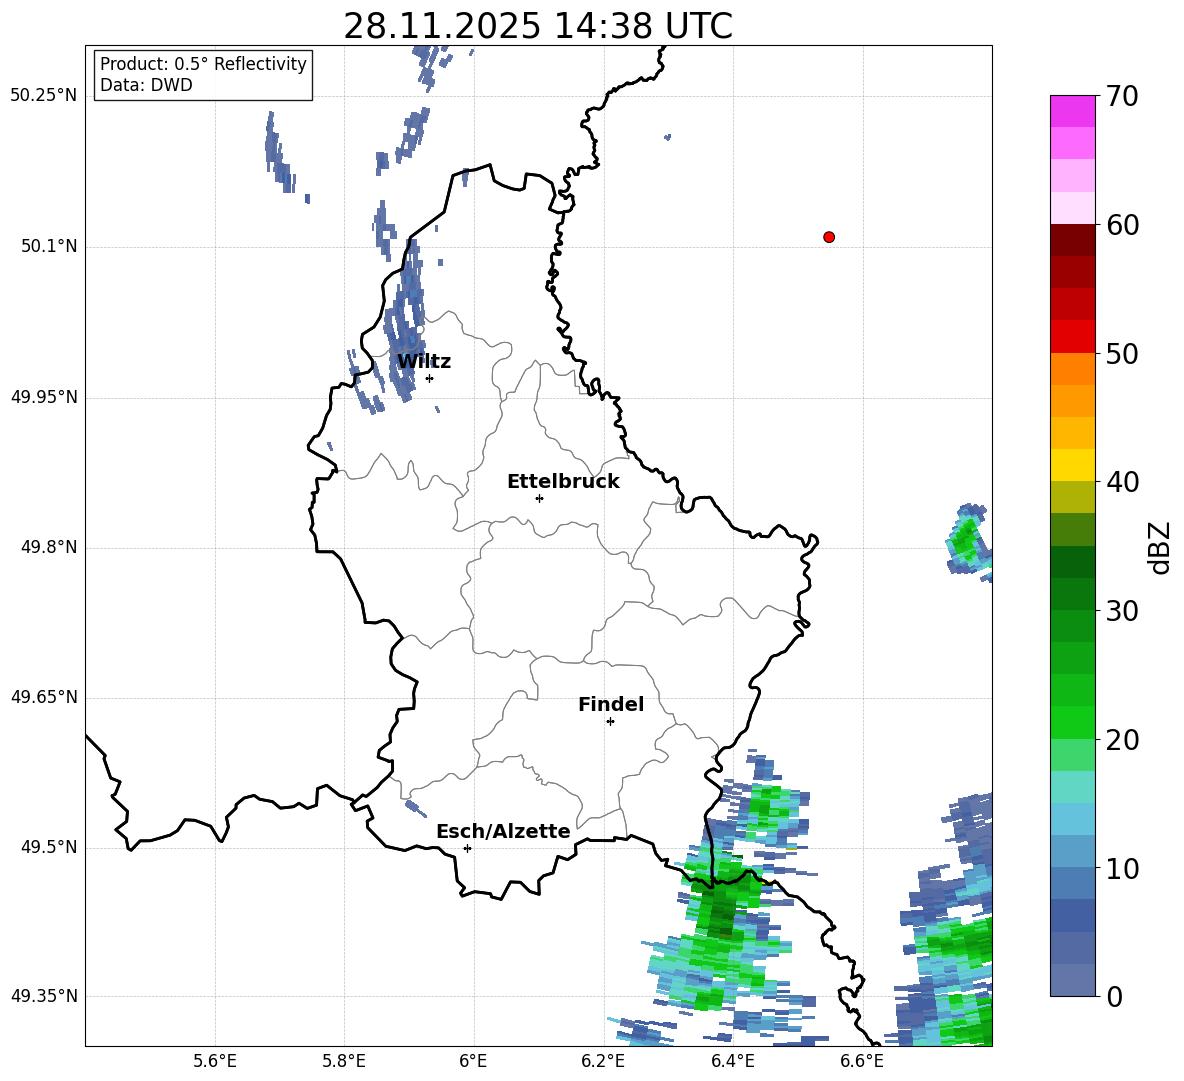This screenshot has width=1184, height=1081.
Task: Click the 49.95°N latitude label
Action: click(44, 397)
